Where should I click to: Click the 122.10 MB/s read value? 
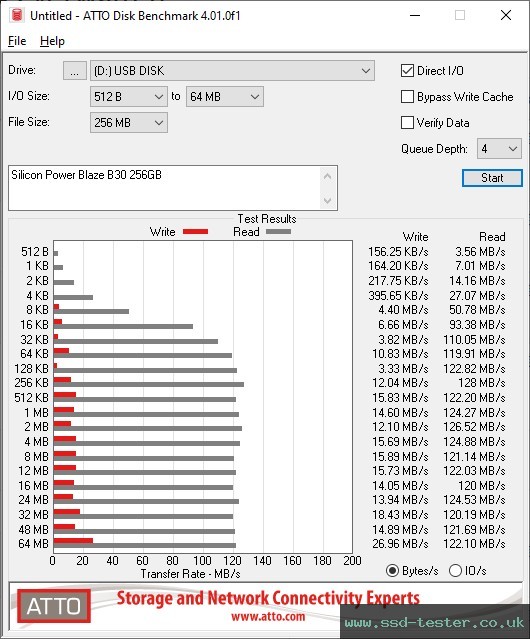click(x=475, y=544)
